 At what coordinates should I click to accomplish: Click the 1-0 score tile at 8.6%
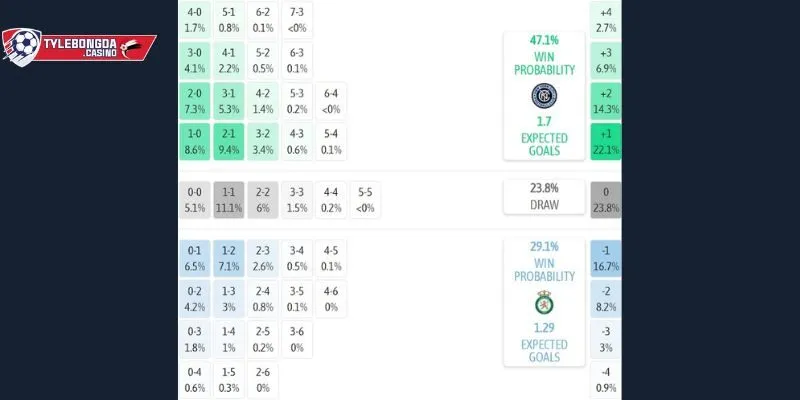pos(195,142)
